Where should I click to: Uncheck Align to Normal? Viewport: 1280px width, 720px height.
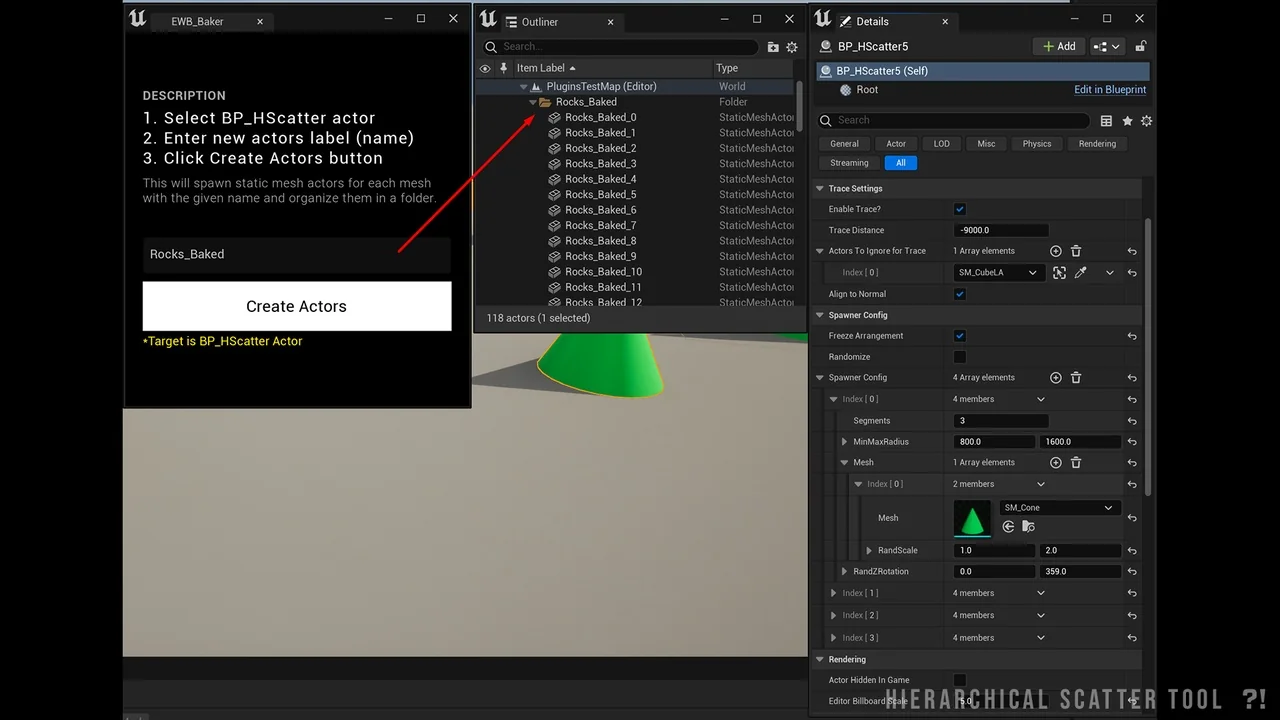959,293
